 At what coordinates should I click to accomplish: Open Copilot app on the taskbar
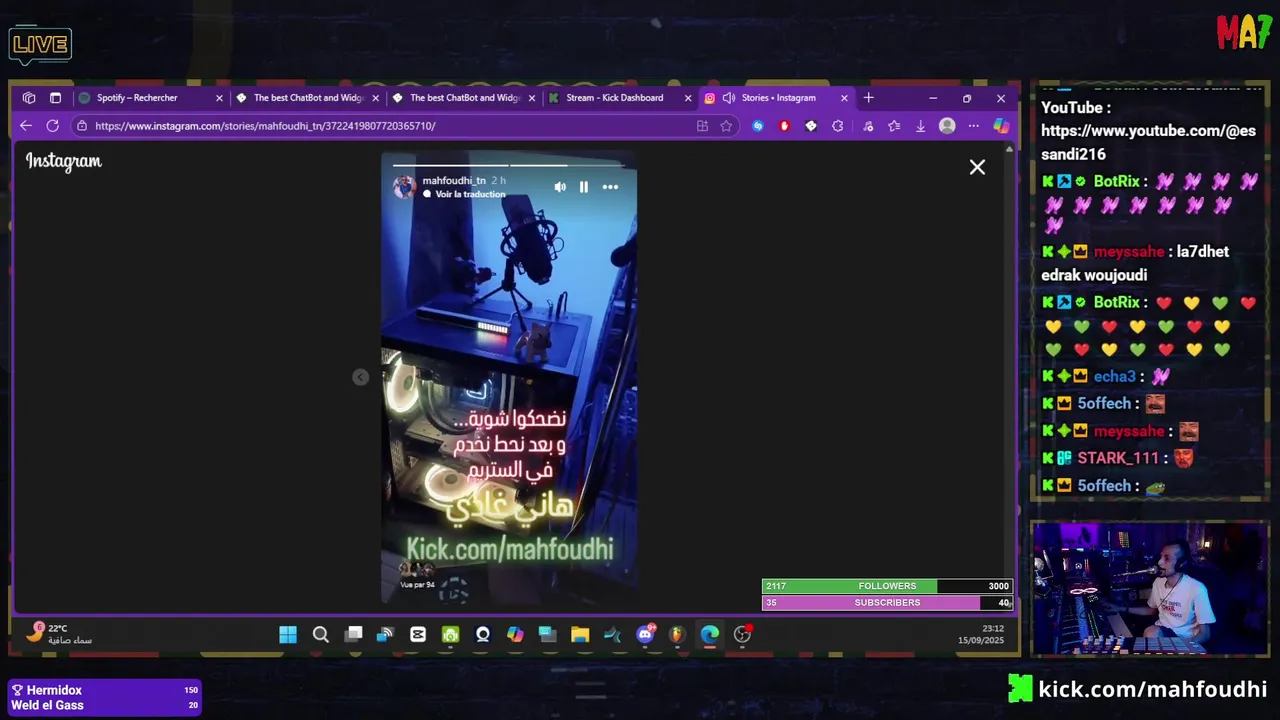click(515, 634)
